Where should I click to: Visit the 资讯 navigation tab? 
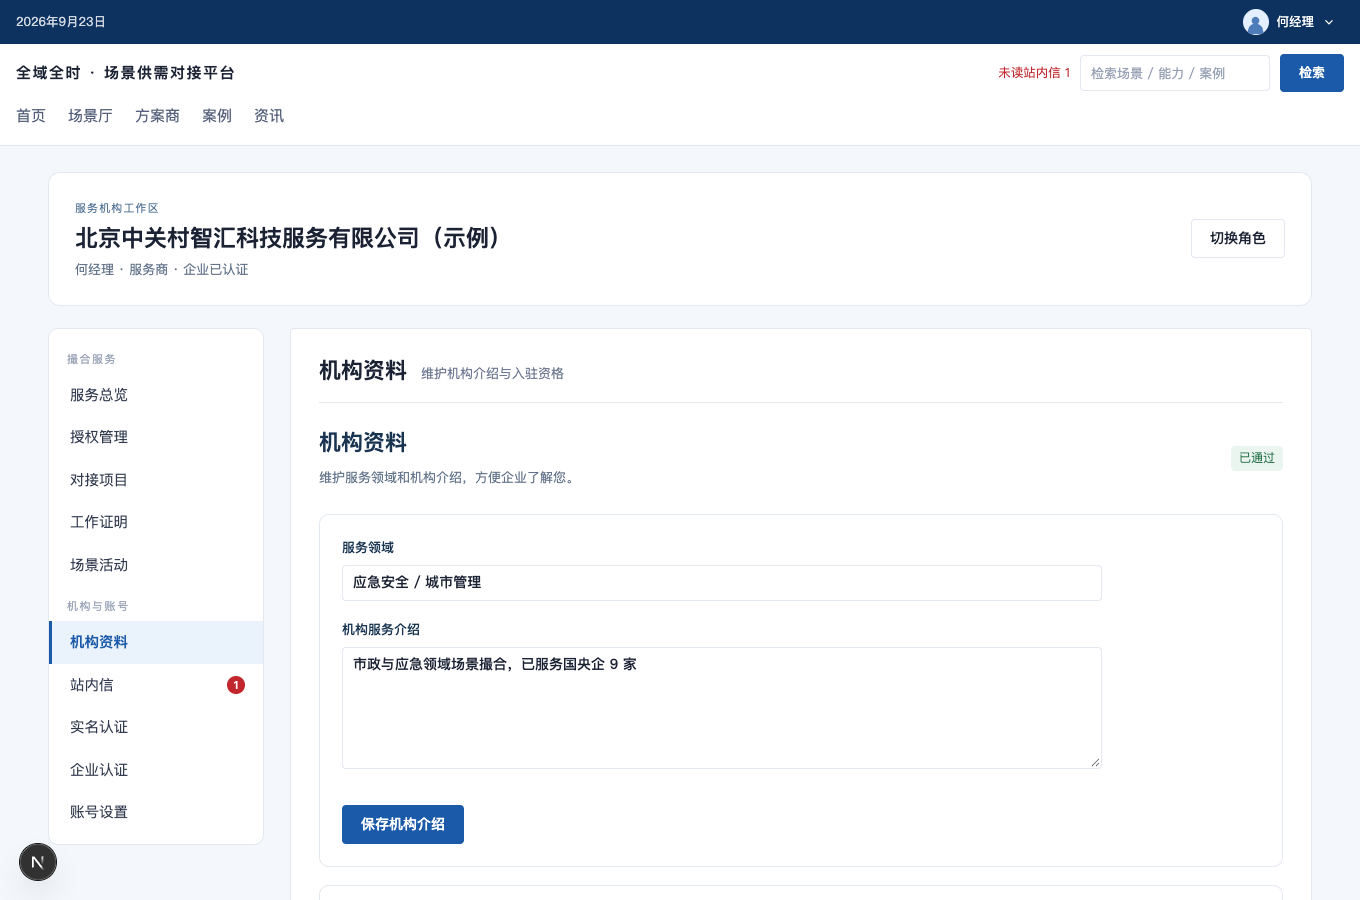[269, 116]
